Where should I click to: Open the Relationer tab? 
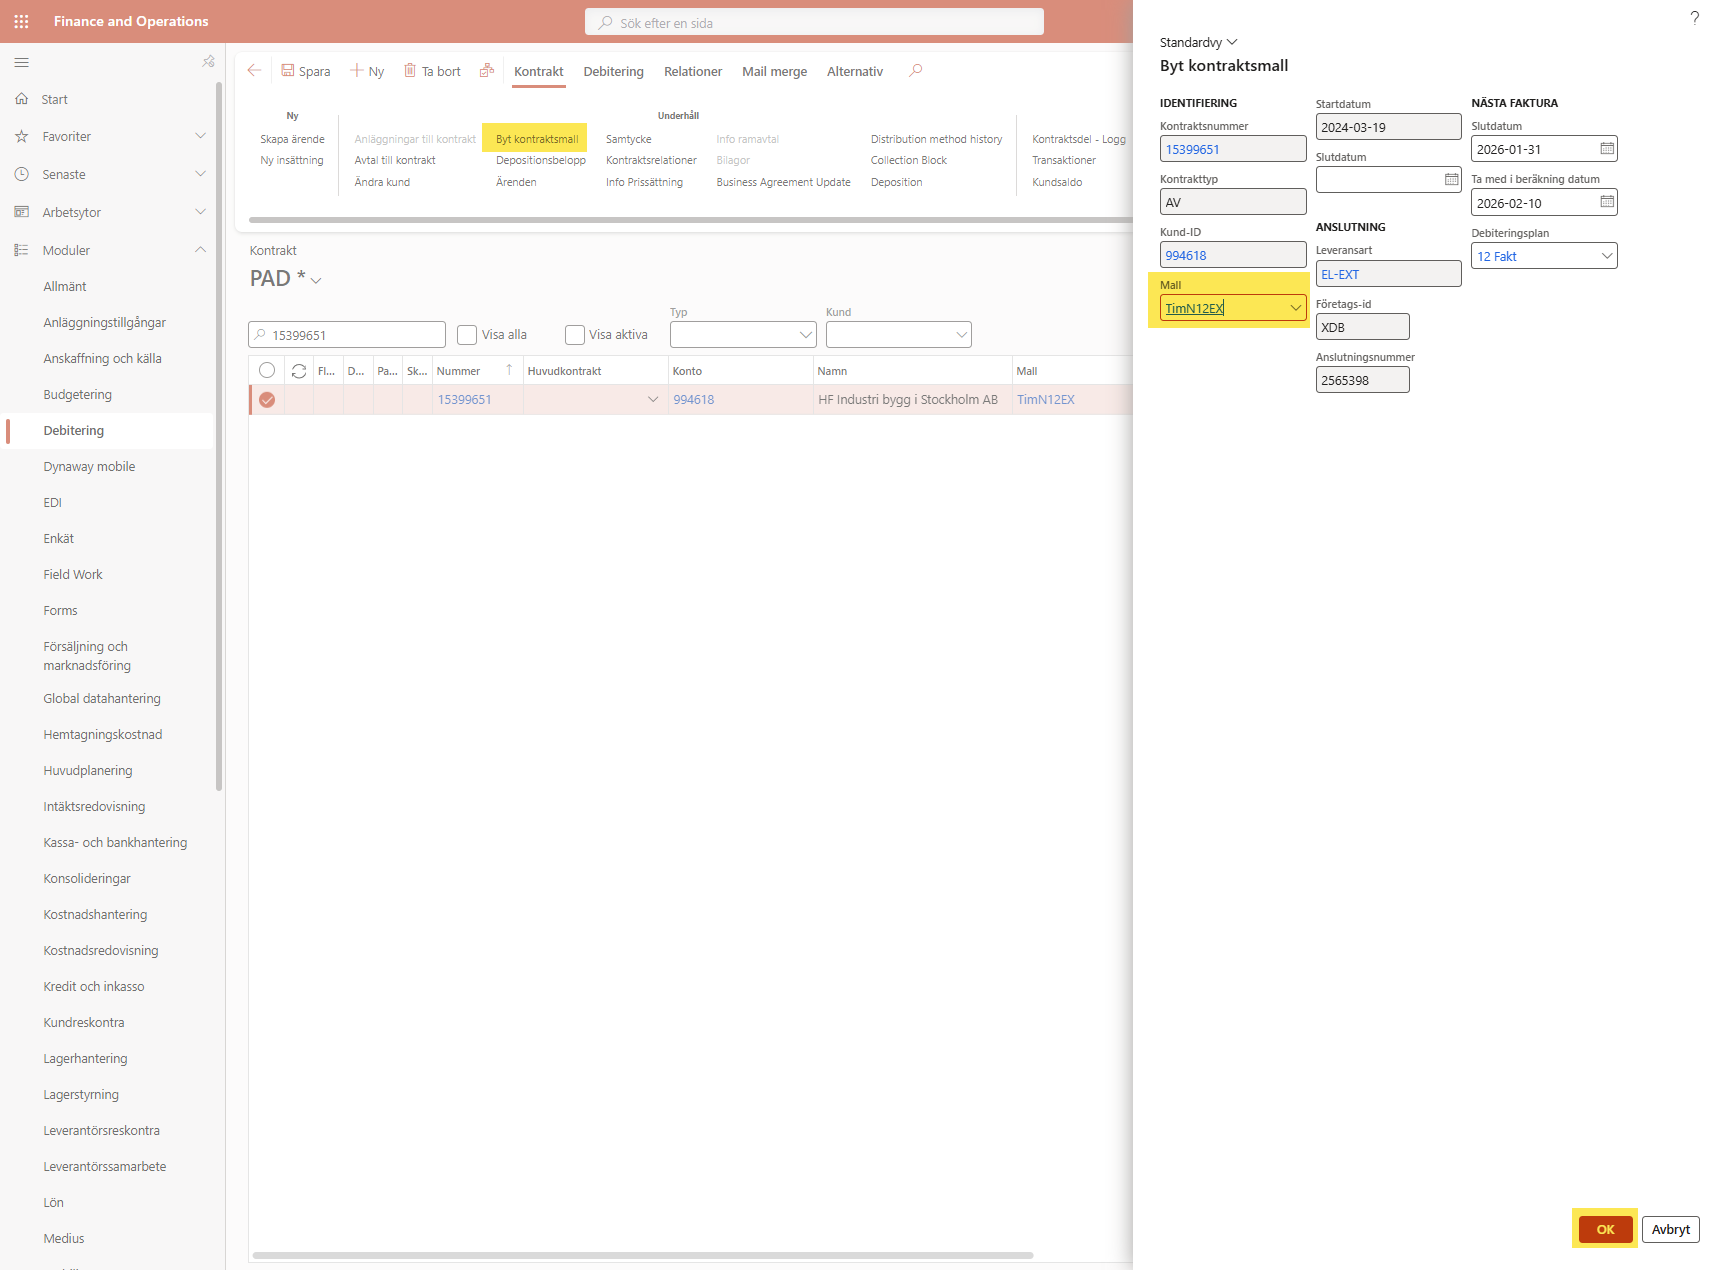coord(692,72)
